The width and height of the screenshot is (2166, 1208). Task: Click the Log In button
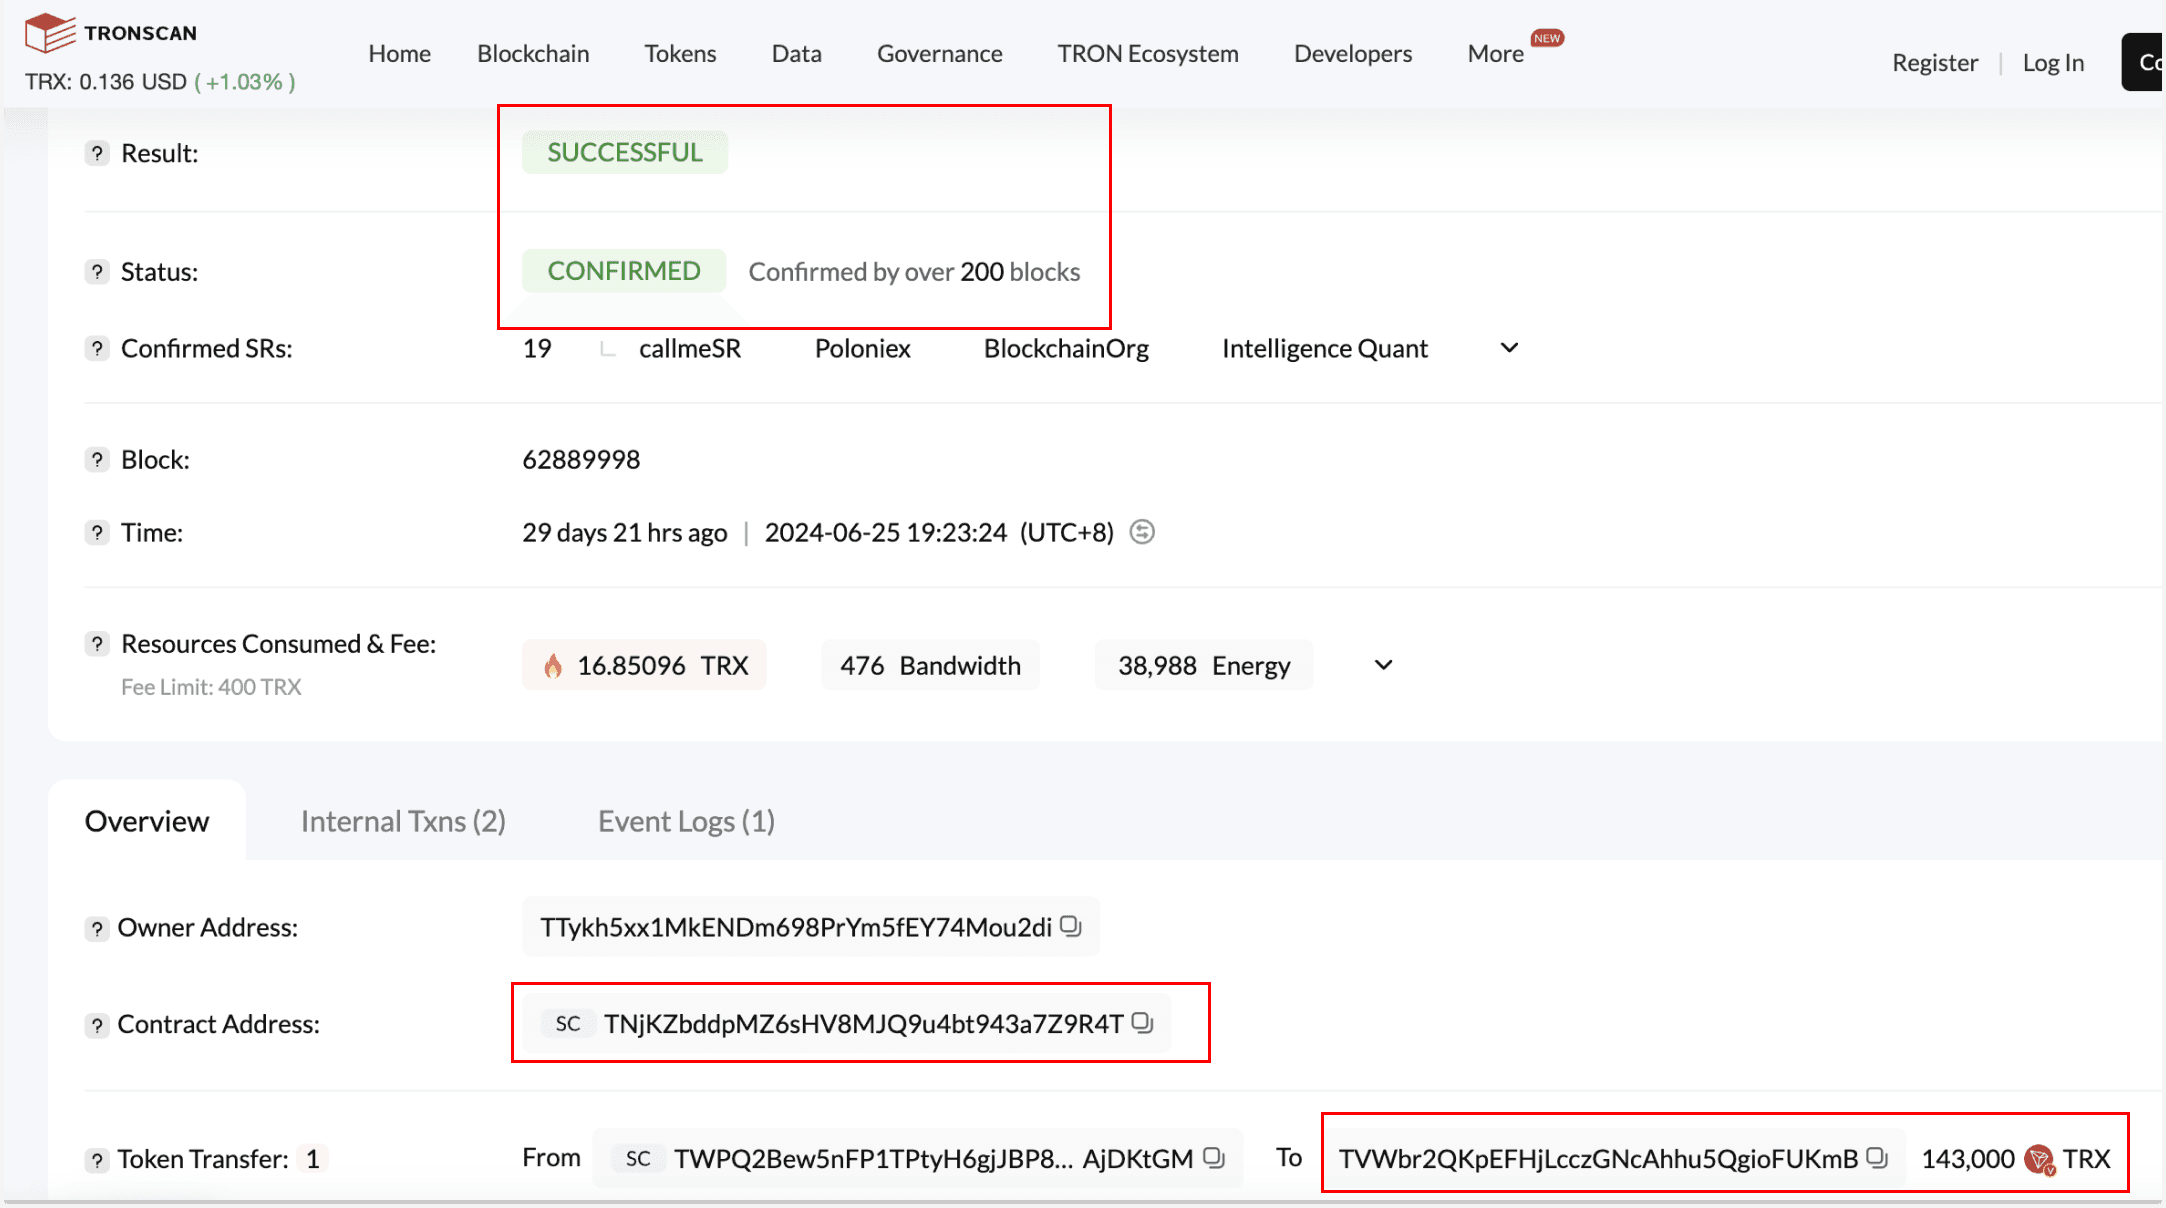coord(2054,62)
